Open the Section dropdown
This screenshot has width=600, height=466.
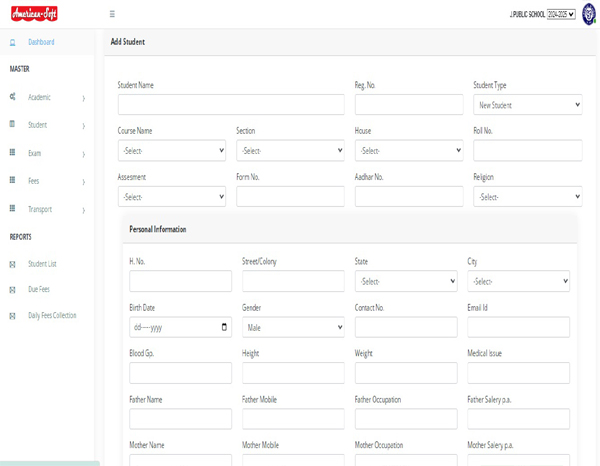point(290,150)
